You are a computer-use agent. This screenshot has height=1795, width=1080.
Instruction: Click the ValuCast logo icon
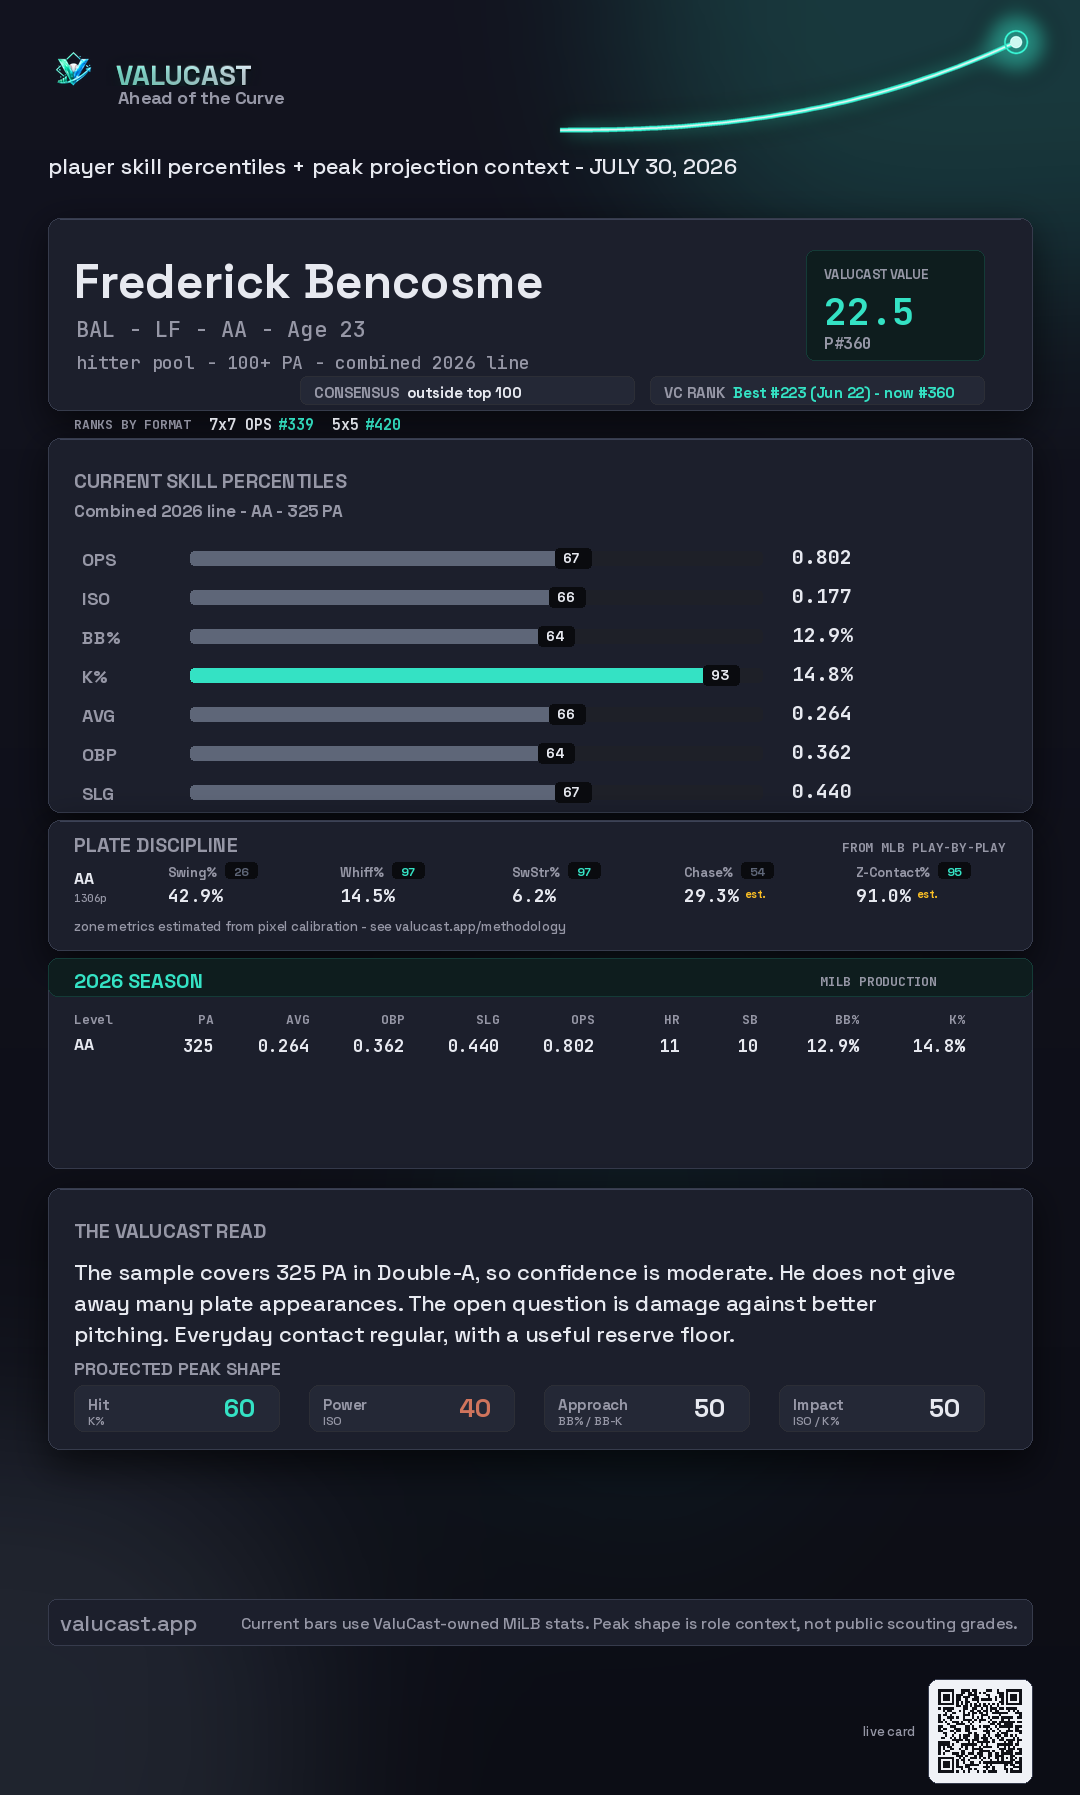coord(73,69)
